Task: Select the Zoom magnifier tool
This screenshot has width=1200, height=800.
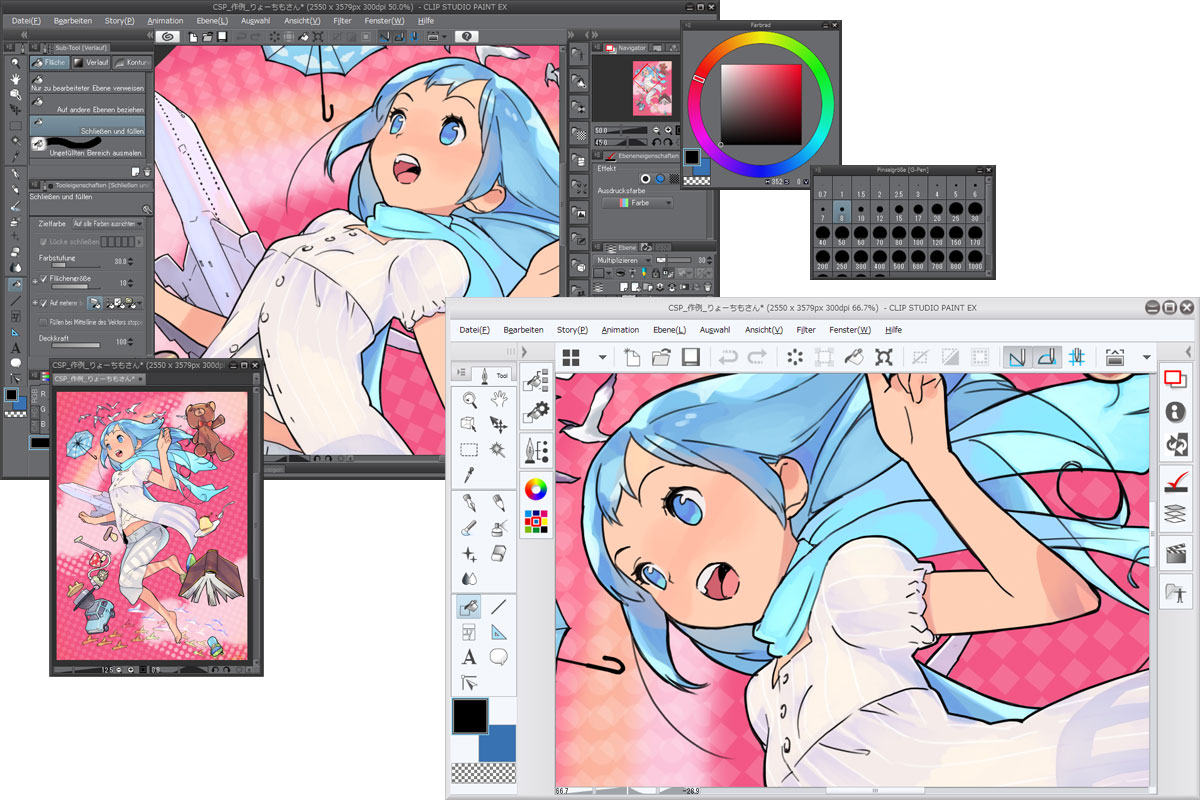Action: point(468,398)
